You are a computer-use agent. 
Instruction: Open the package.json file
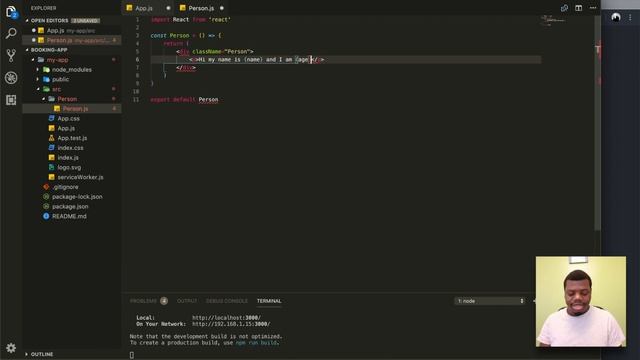[x=70, y=207]
